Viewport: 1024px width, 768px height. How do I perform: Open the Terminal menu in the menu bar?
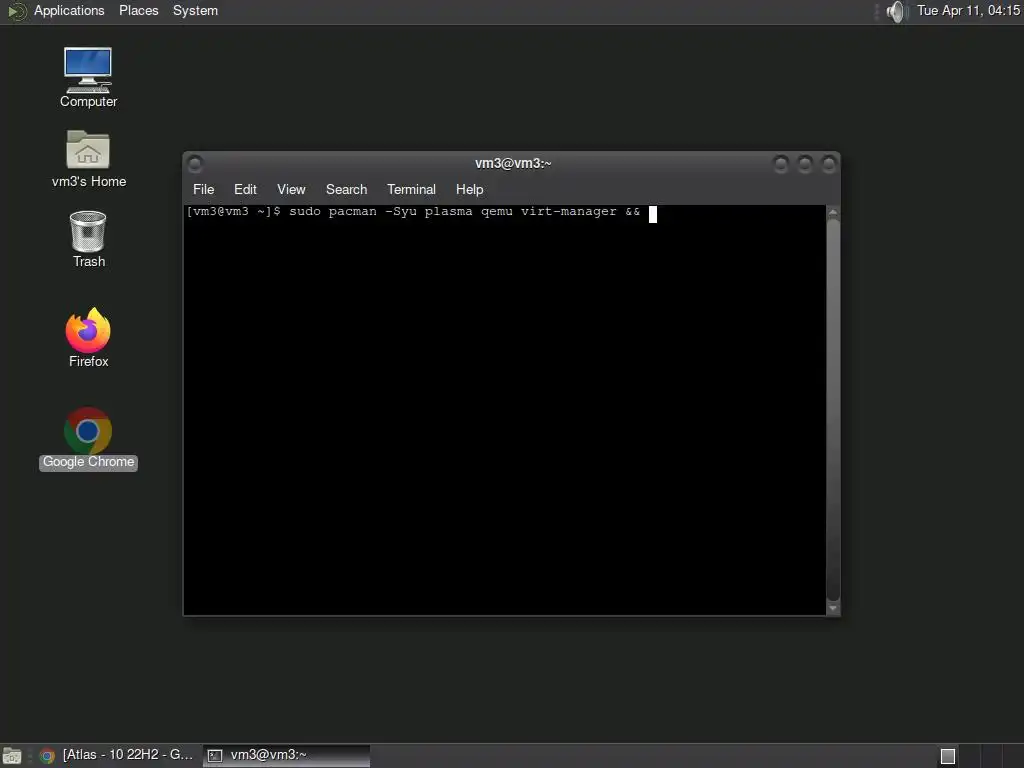click(411, 189)
